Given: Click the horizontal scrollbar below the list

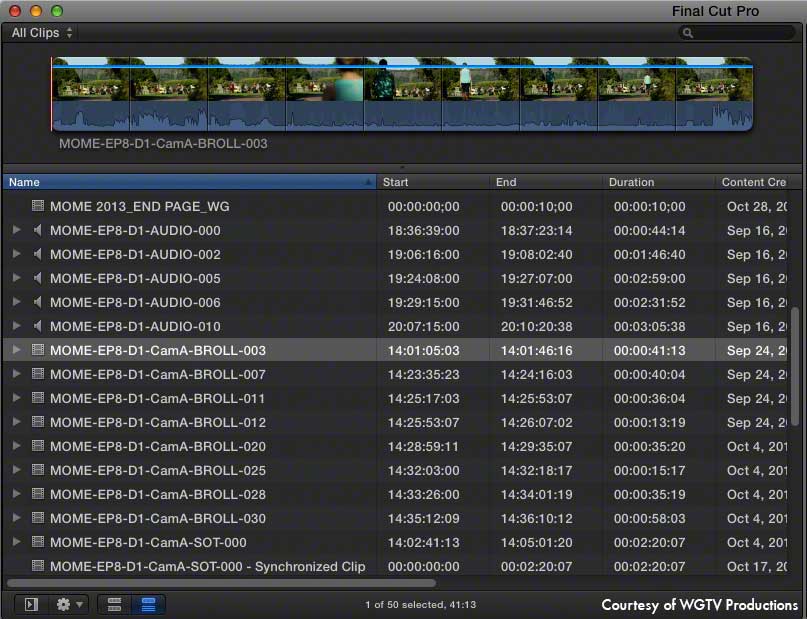Looking at the screenshot, I should click(221, 583).
